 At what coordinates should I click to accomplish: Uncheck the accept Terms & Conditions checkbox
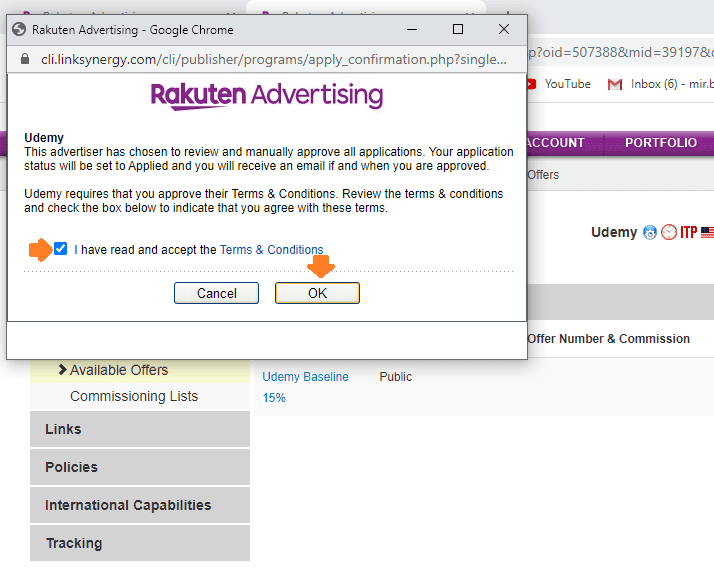tap(60, 249)
